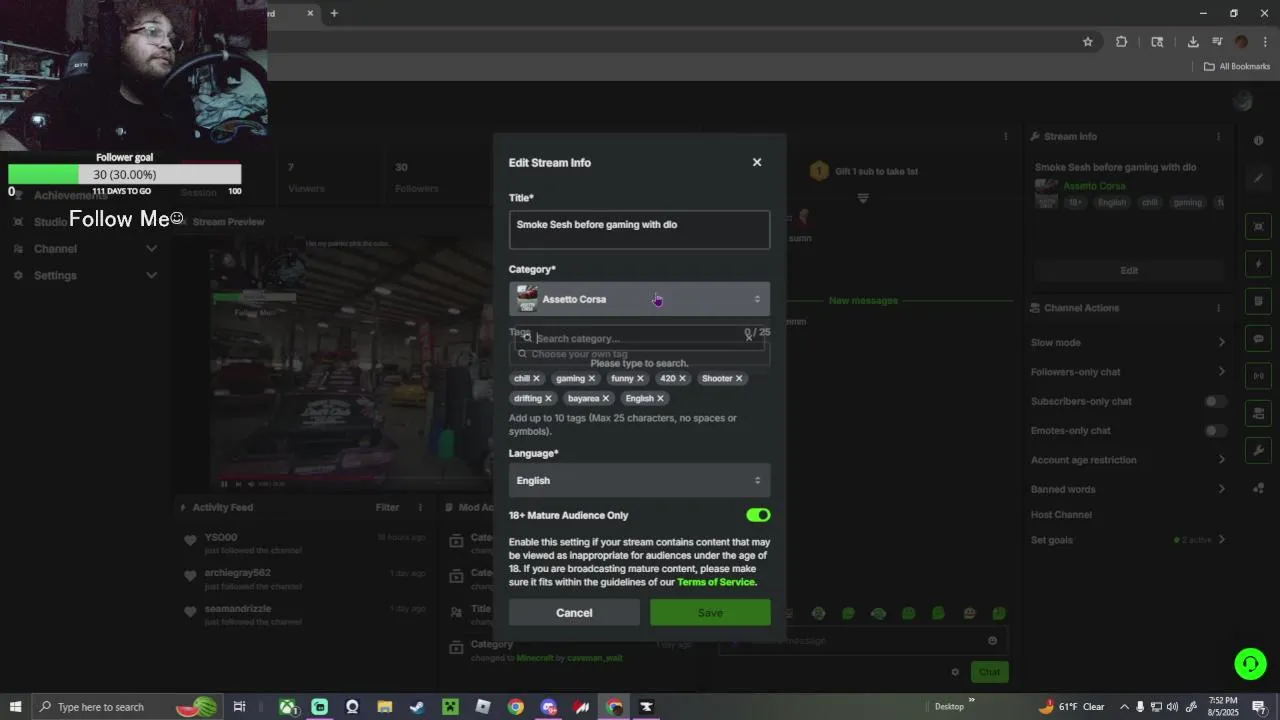Open File Explorer from the taskbar
Screen dimensions: 1280x720
click(384, 707)
